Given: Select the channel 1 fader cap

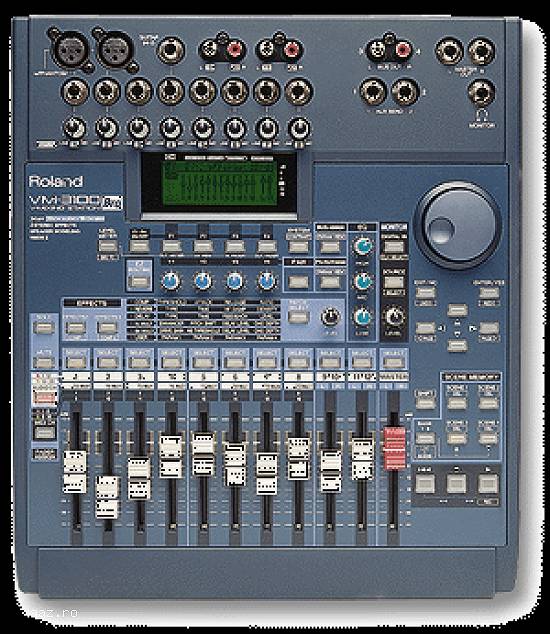Looking at the screenshot, I should pyautogui.click(x=75, y=472).
